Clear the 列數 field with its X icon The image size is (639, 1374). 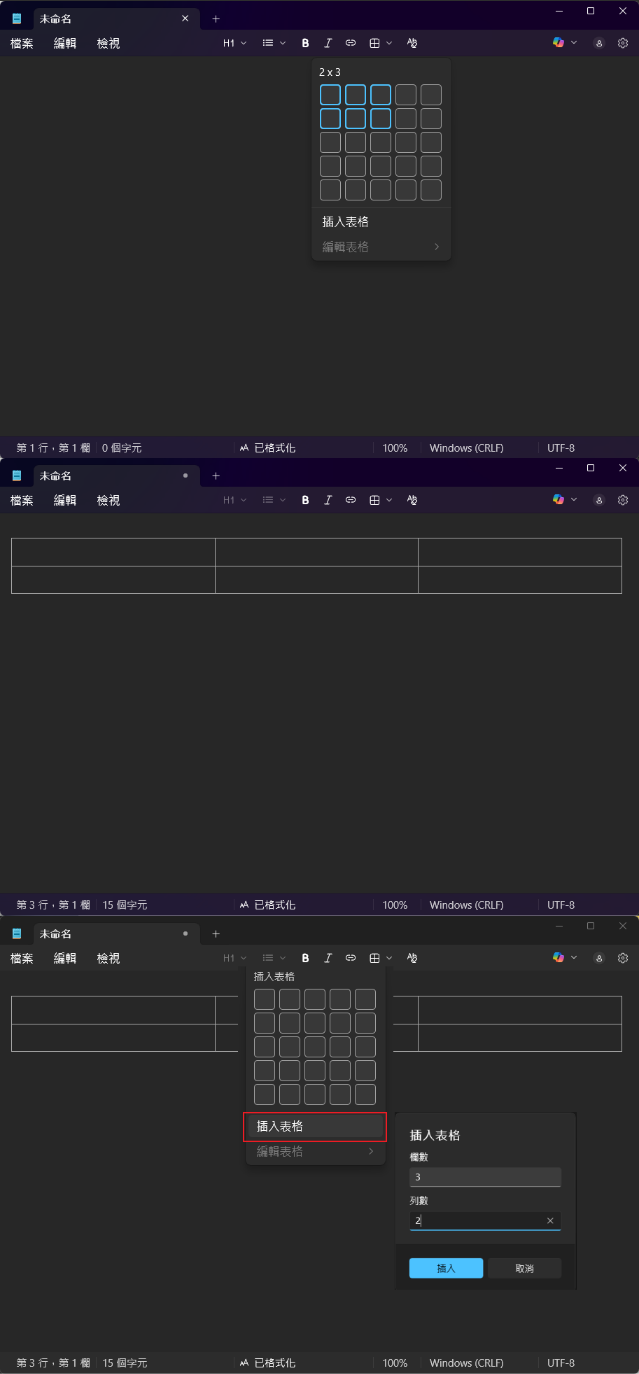pyautogui.click(x=550, y=1221)
